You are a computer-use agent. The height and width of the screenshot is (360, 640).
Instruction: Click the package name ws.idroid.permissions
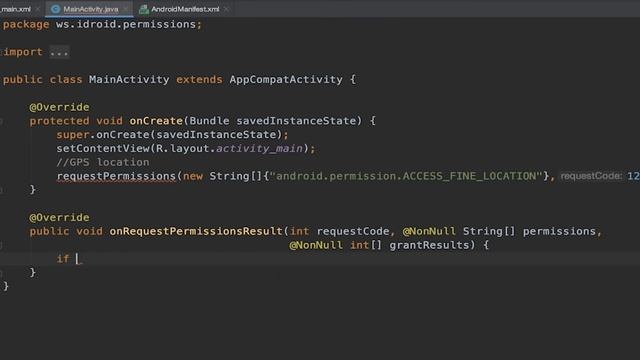tap(125, 24)
